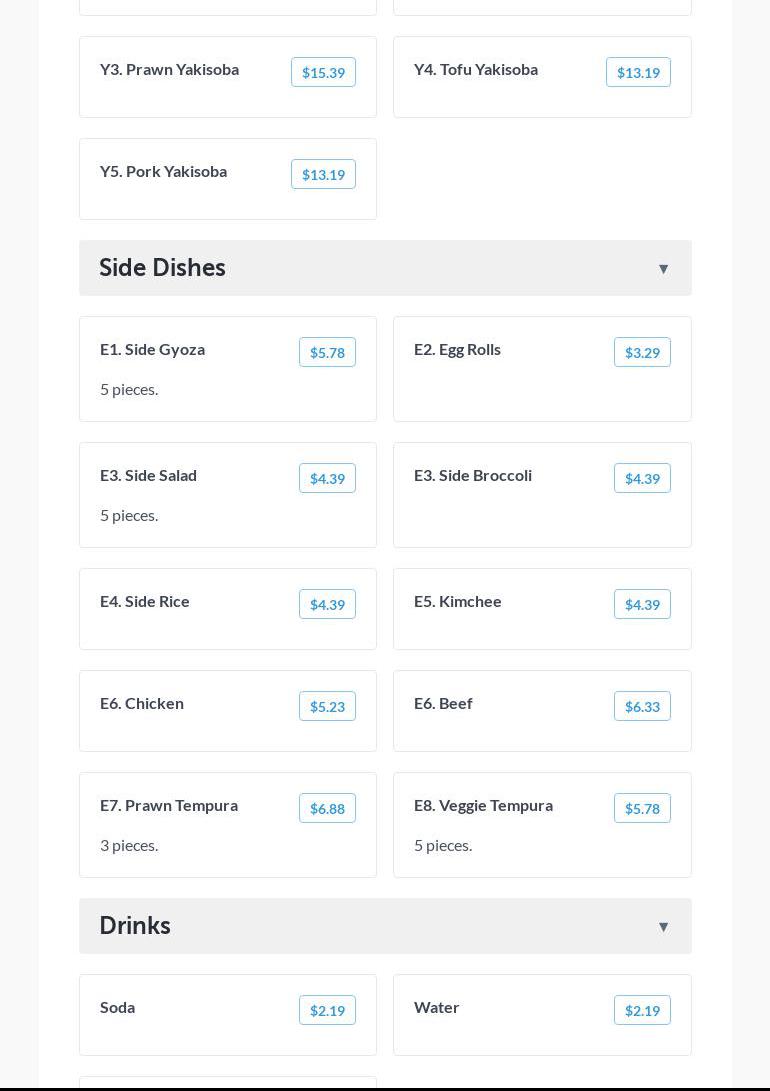Collapse the Drinks section arrow

(x=663, y=926)
